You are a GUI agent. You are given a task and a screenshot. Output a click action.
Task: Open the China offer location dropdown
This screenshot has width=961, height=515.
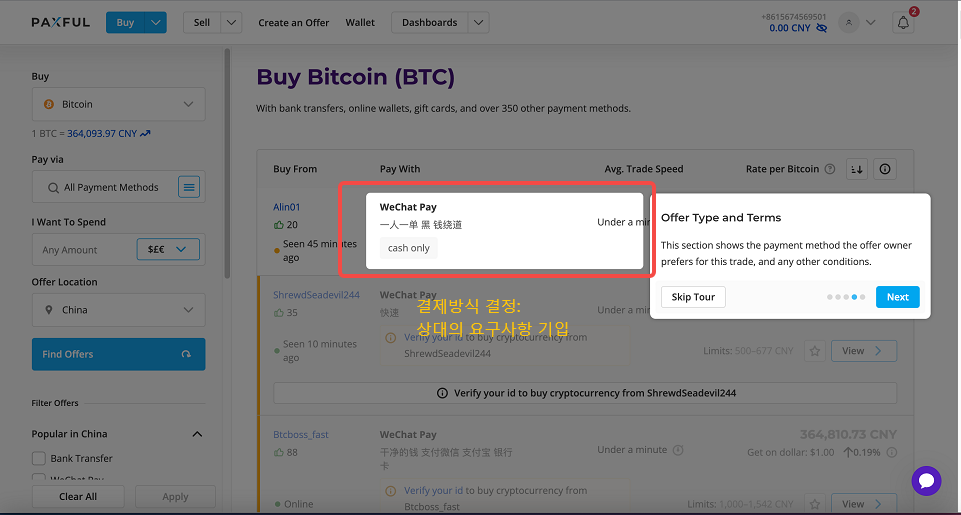point(119,310)
